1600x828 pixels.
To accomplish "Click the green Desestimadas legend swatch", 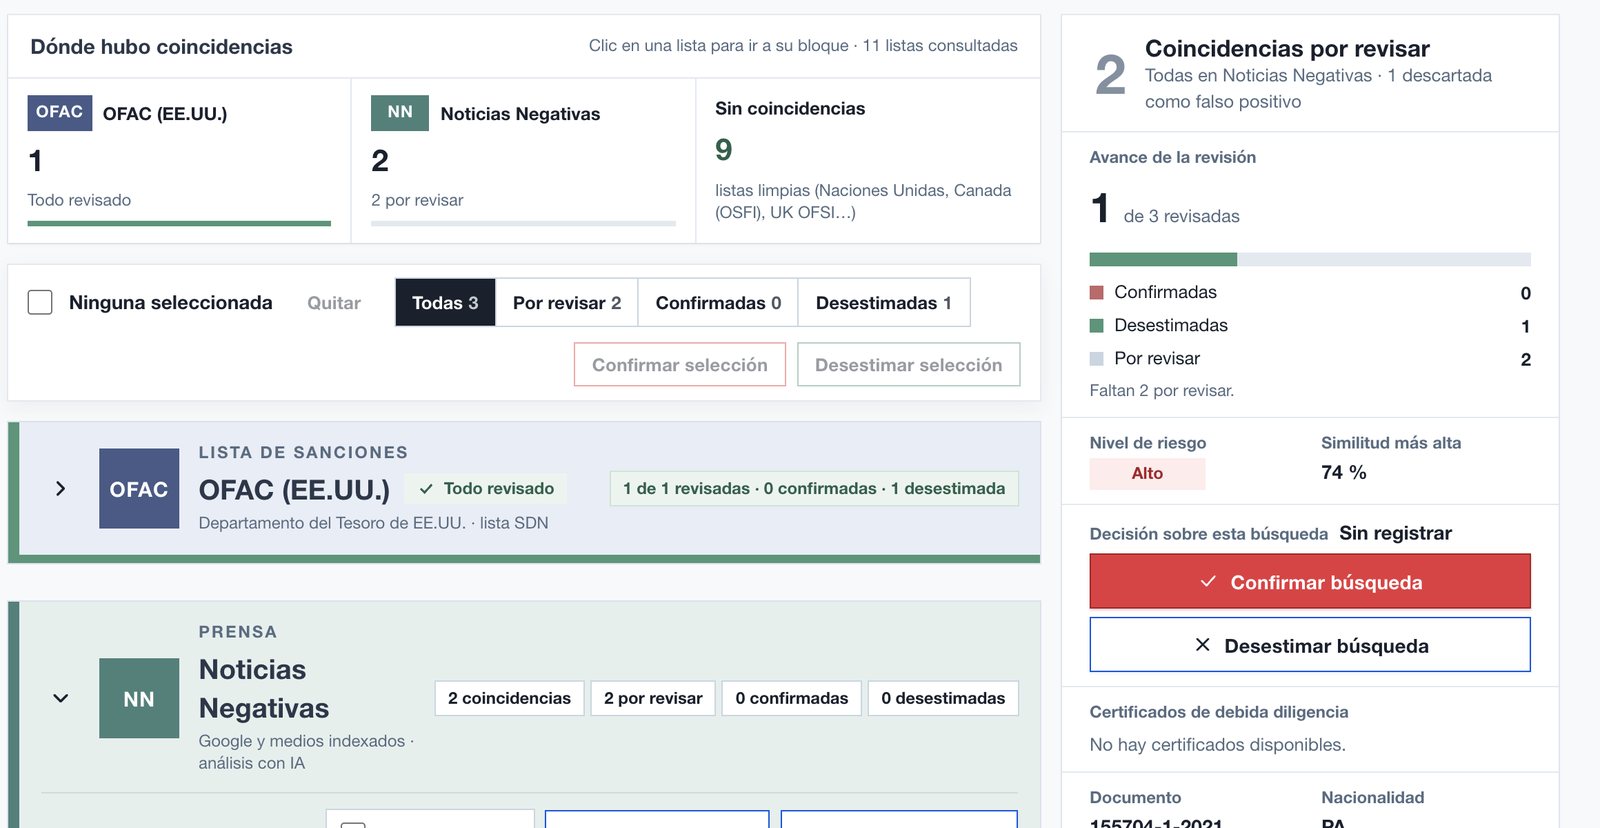I will tap(1096, 325).
